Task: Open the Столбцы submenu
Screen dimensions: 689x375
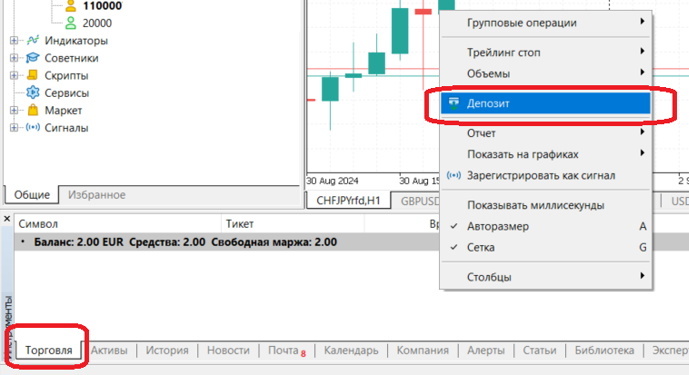Action: (x=546, y=277)
